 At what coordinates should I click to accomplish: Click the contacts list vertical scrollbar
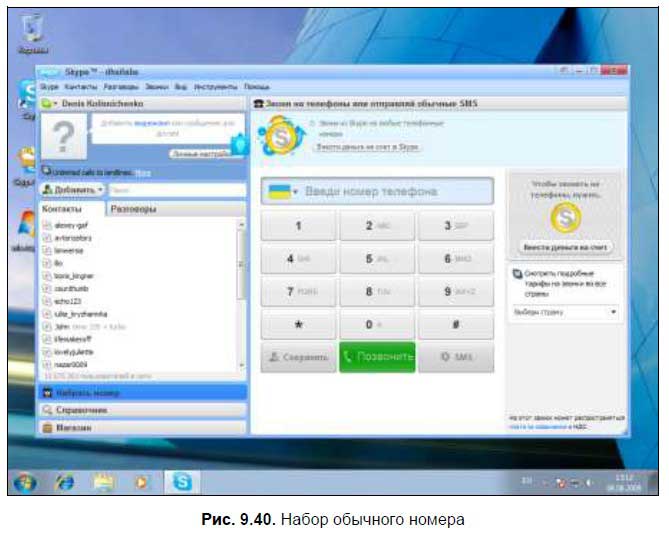pos(241,265)
